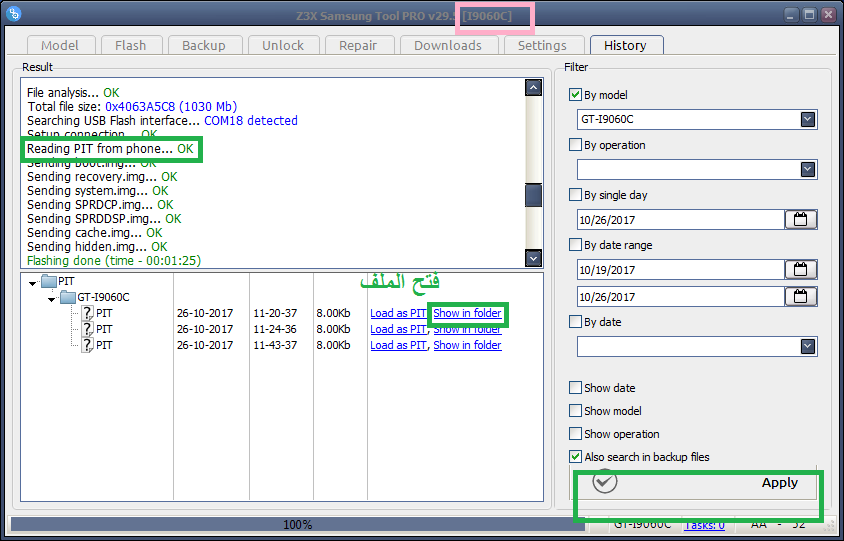844x541 pixels.
Task: Click Load as PIT for 11-24-36
Action: (398, 329)
